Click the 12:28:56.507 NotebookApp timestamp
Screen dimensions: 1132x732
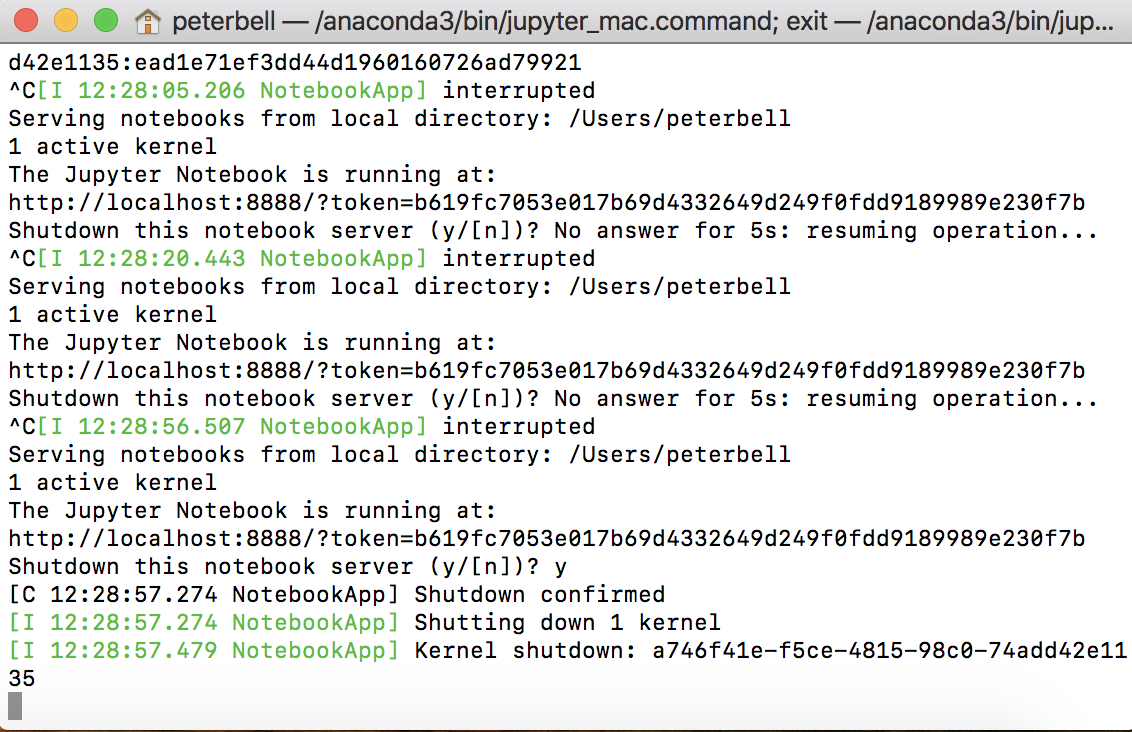(232, 427)
